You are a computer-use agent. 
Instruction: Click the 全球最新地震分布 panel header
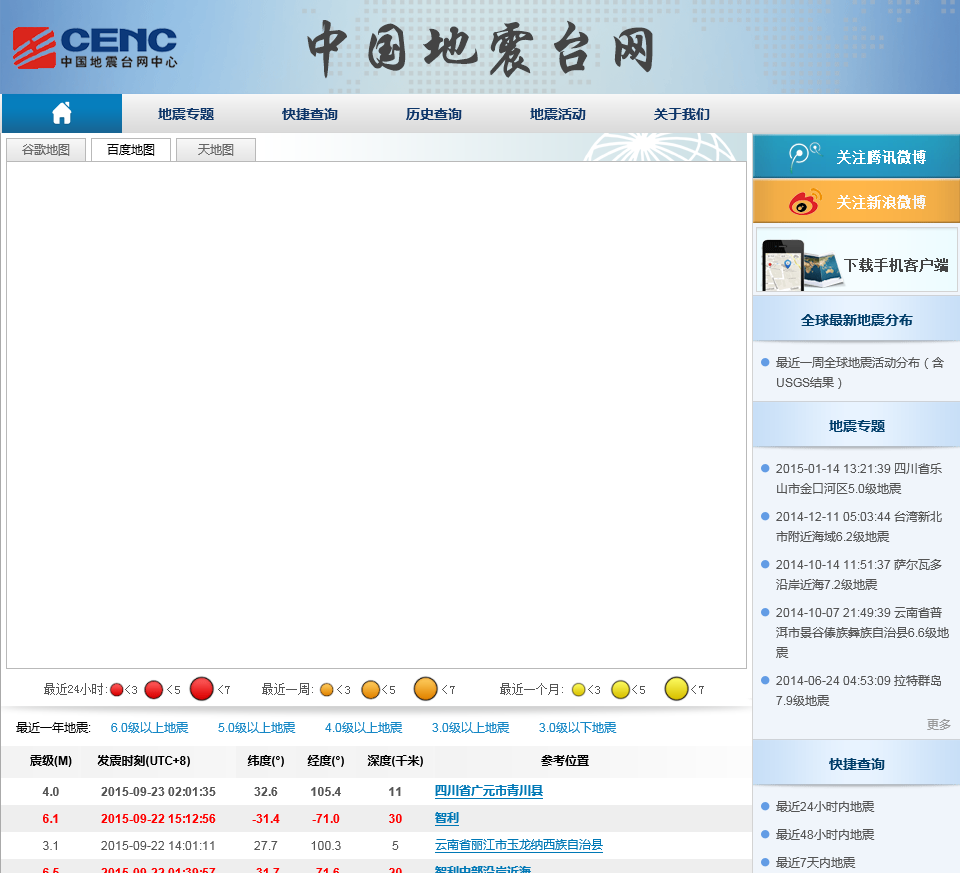[856, 320]
